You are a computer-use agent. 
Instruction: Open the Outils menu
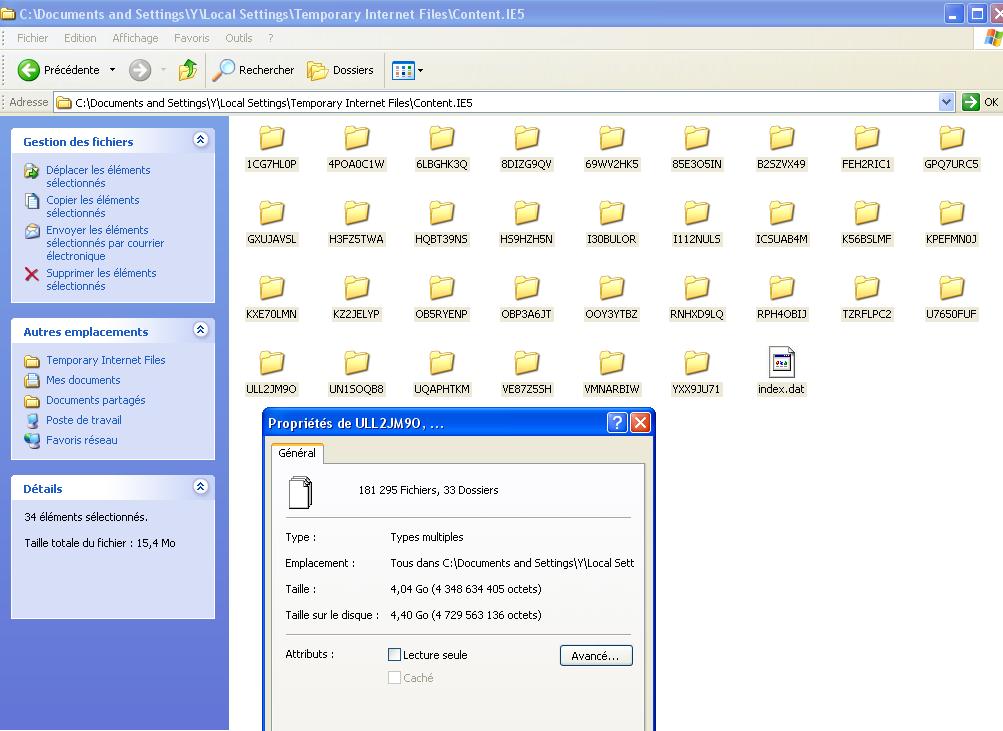pos(239,38)
